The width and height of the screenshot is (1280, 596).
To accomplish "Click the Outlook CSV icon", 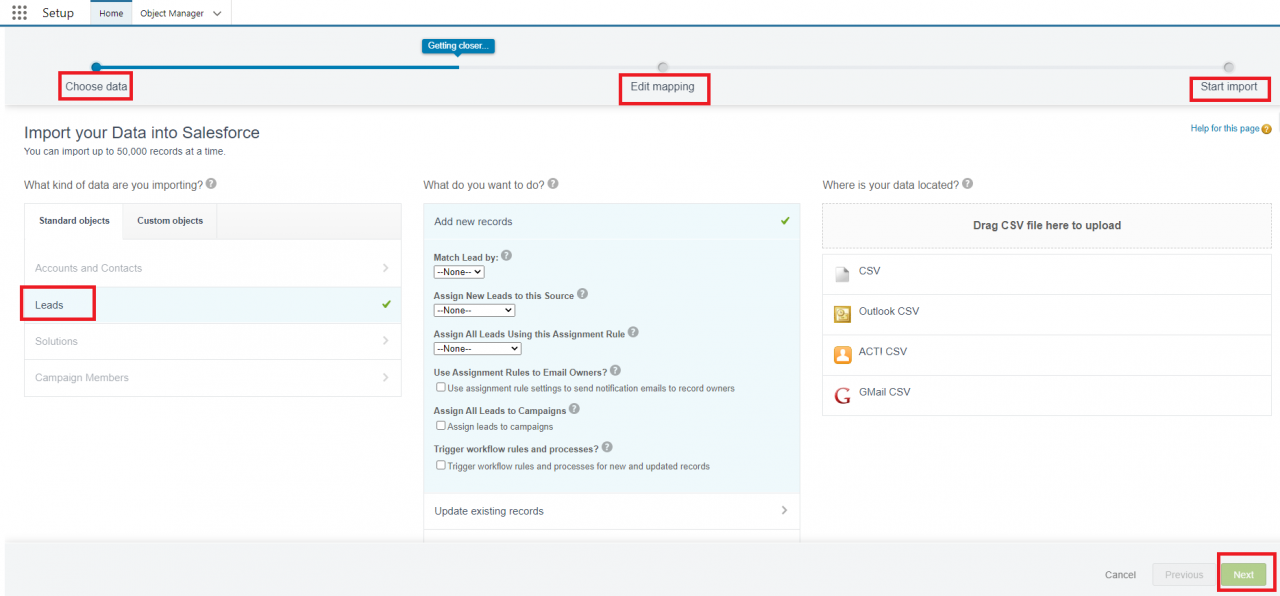I will pyautogui.click(x=842, y=314).
